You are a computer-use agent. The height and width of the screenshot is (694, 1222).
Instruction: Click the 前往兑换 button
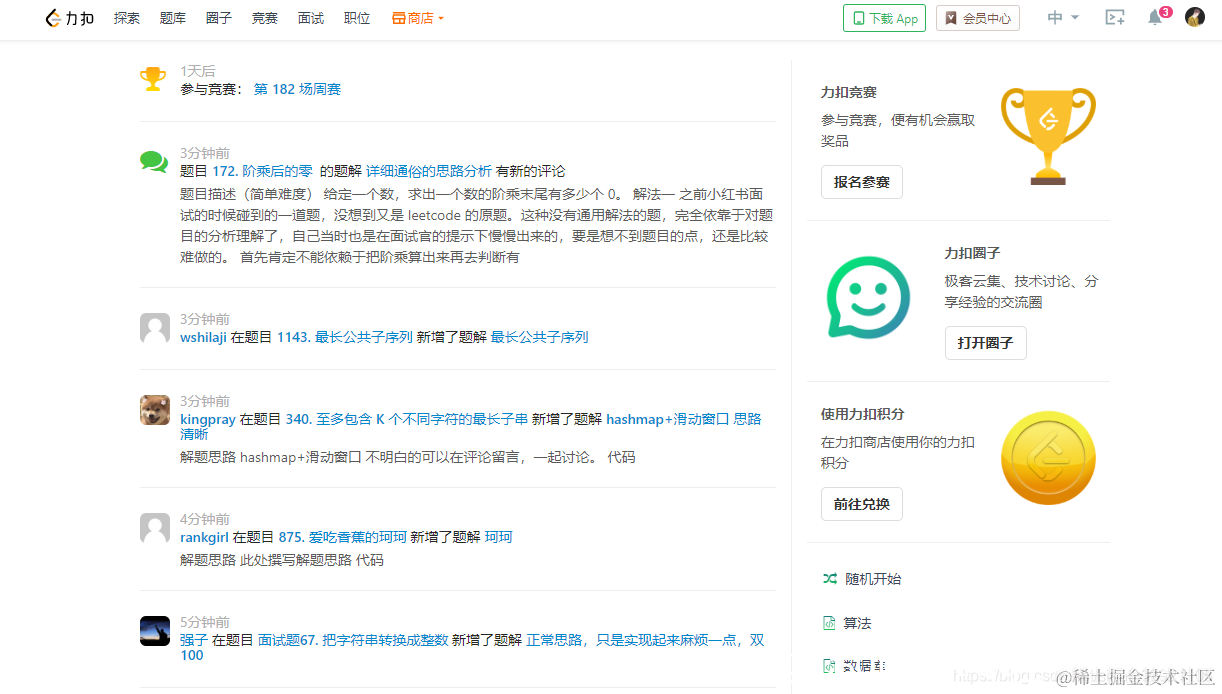pos(862,504)
